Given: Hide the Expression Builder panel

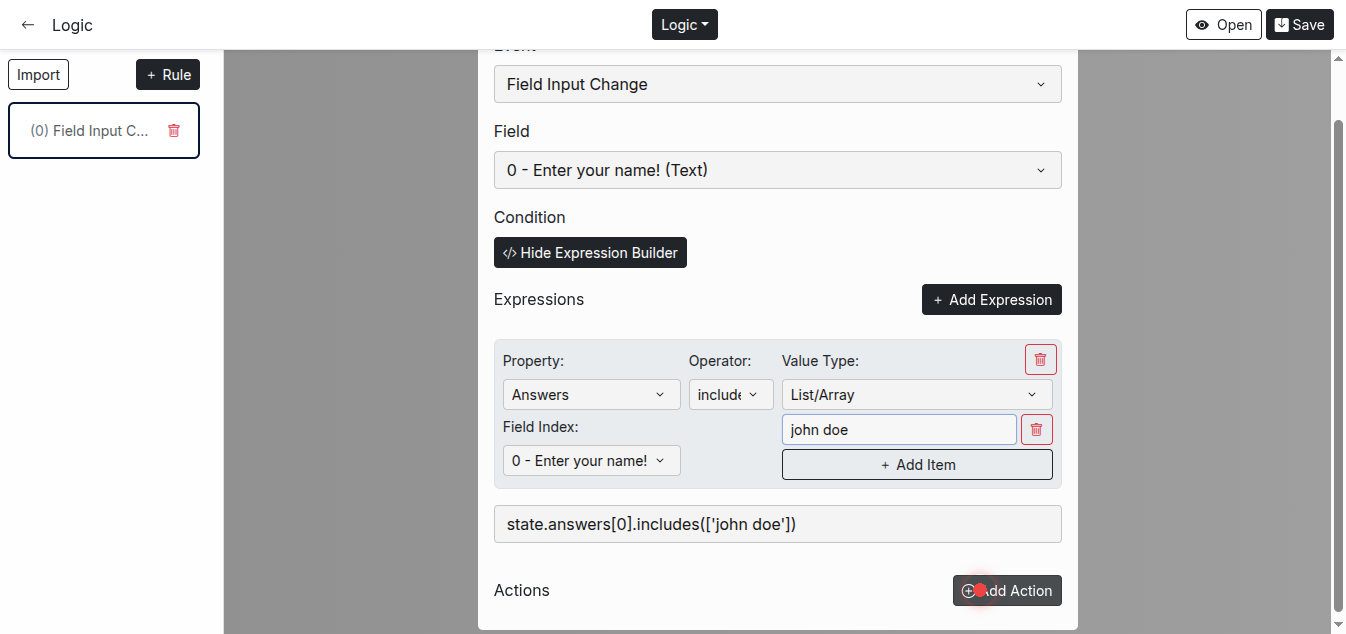Looking at the screenshot, I should point(590,253).
